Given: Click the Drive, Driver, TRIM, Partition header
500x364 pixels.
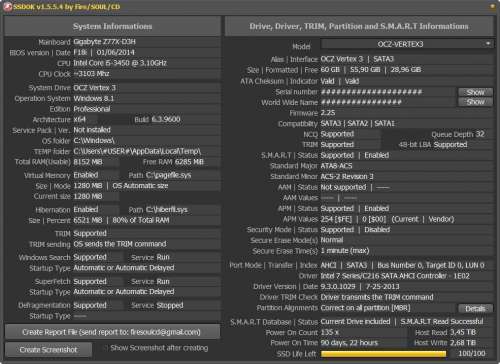Looking at the screenshot, I should click(359, 26).
